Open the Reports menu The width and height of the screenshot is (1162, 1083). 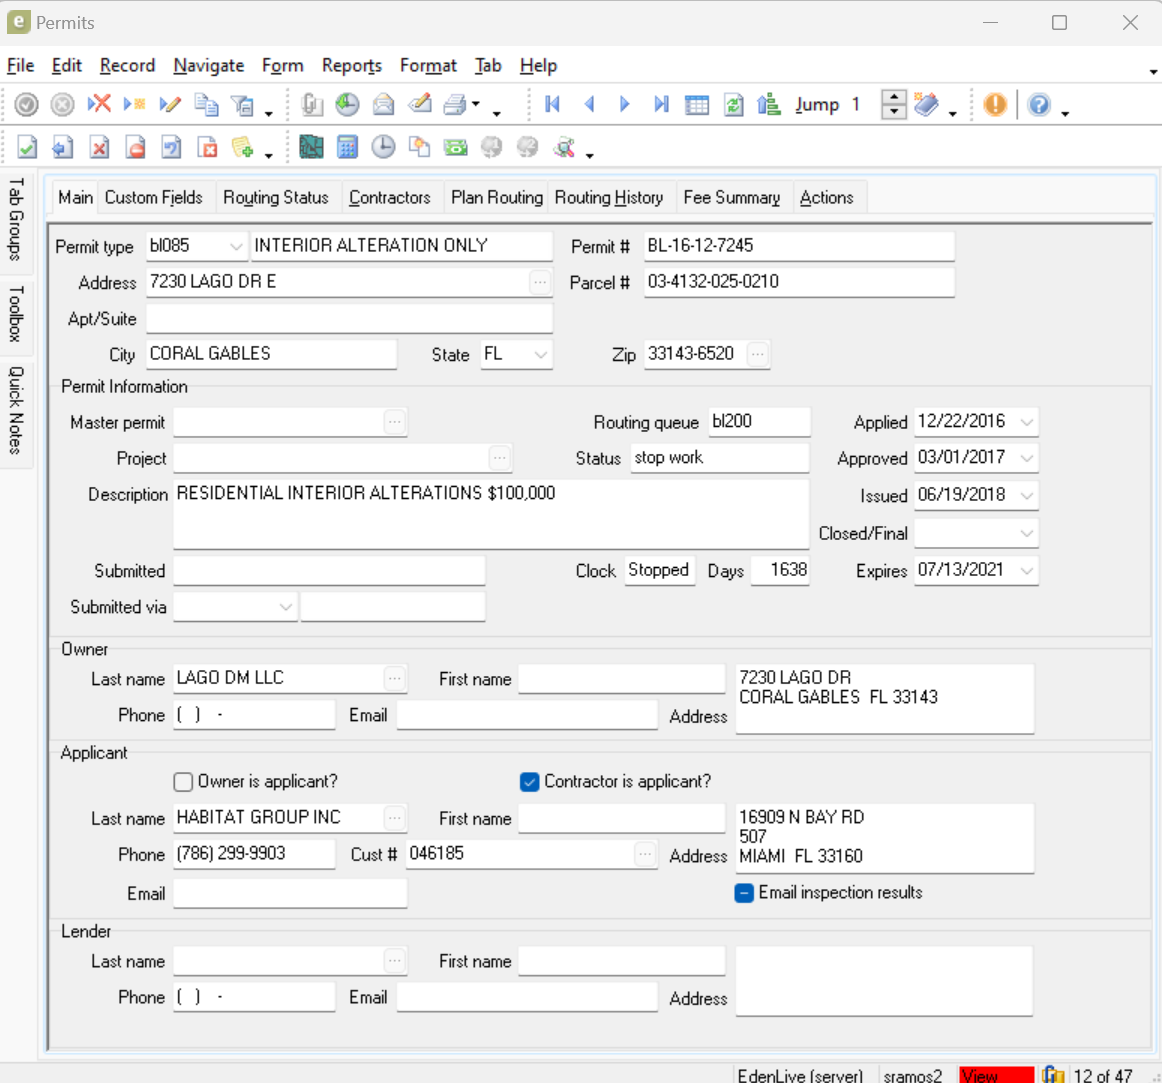351,65
